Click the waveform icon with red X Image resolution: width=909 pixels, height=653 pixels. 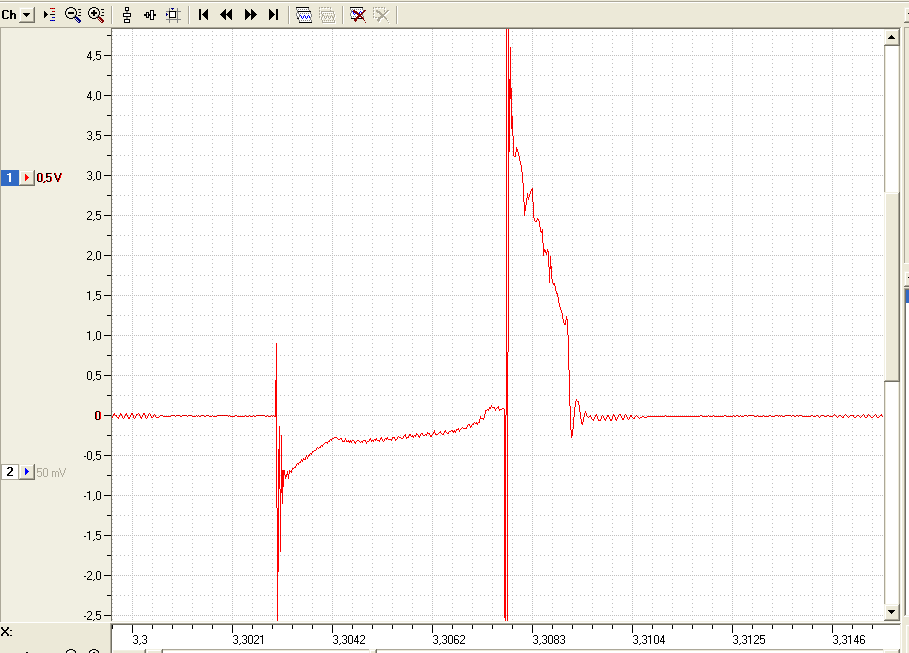click(x=358, y=14)
